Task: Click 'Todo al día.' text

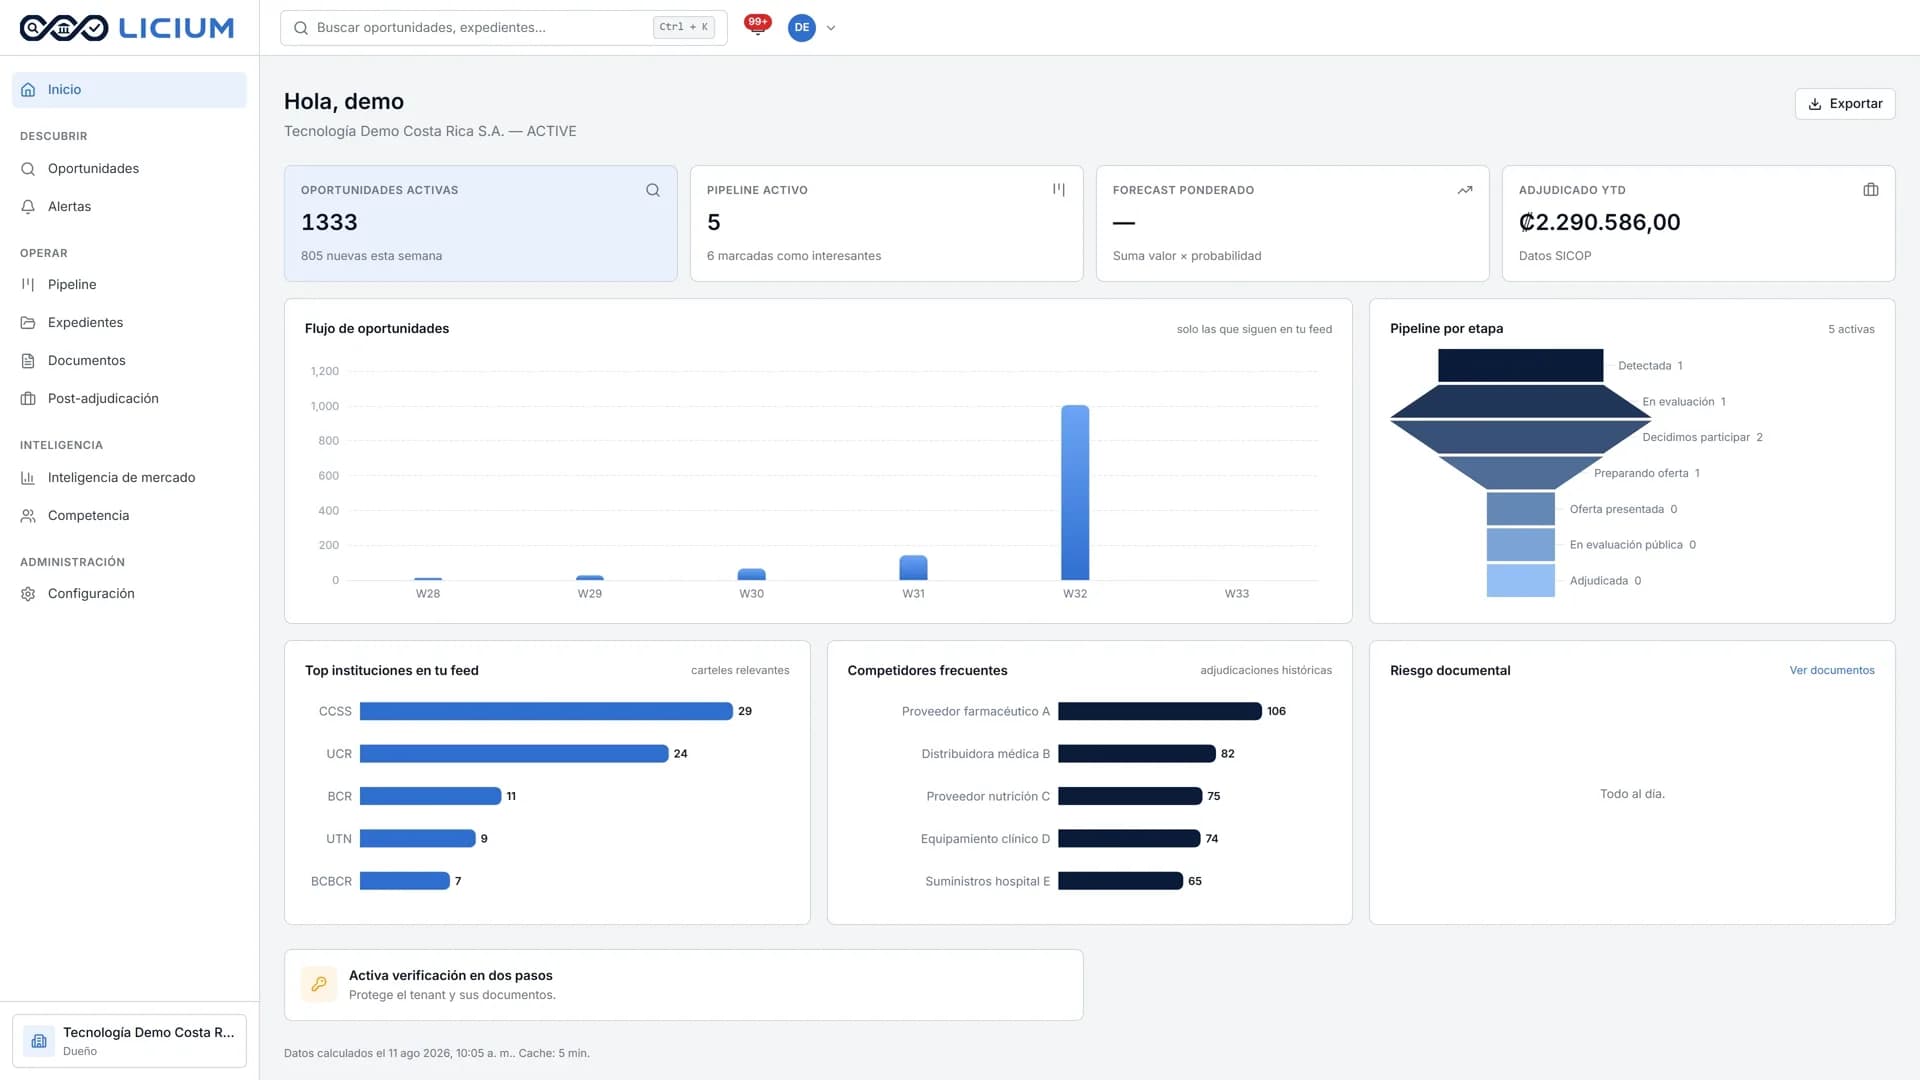Action: 1632,794
